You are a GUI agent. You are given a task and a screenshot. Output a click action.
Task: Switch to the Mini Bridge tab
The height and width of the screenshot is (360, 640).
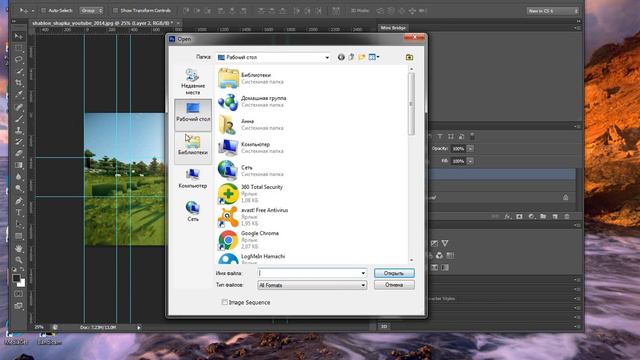[393, 28]
